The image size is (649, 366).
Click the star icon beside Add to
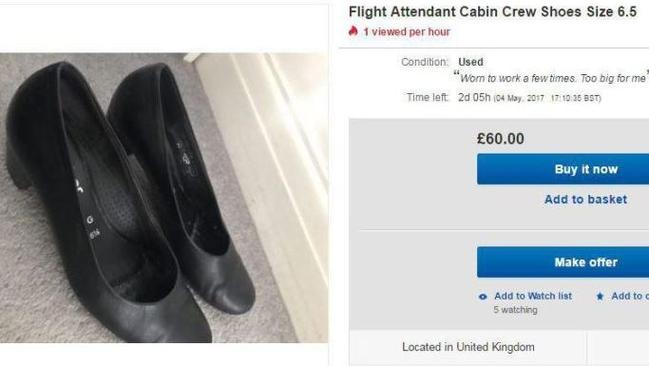pos(600,296)
